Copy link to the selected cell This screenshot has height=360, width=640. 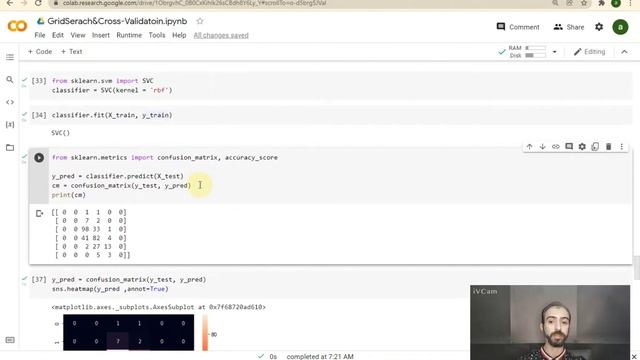[x=556, y=147]
